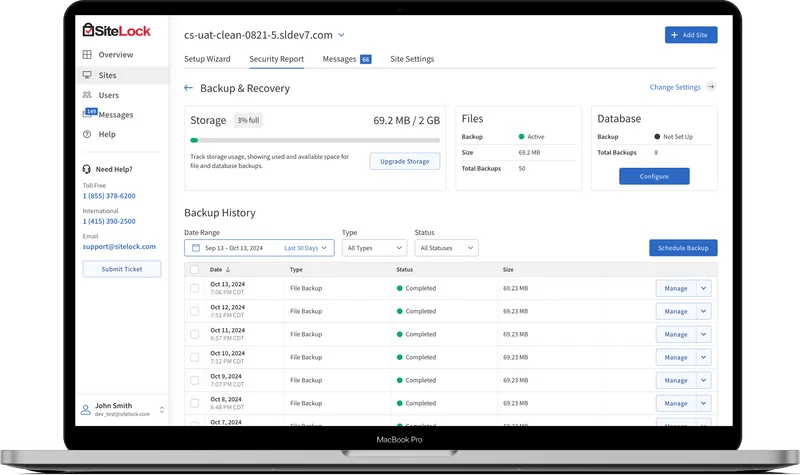Check the Oct 13, 2024 backup row
Screen dimensions: 800x475
(194, 288)
